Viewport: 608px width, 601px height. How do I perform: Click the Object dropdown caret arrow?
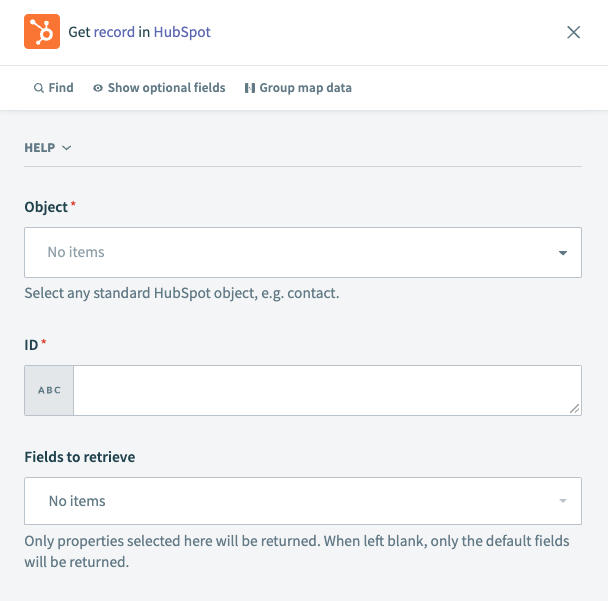563,253
